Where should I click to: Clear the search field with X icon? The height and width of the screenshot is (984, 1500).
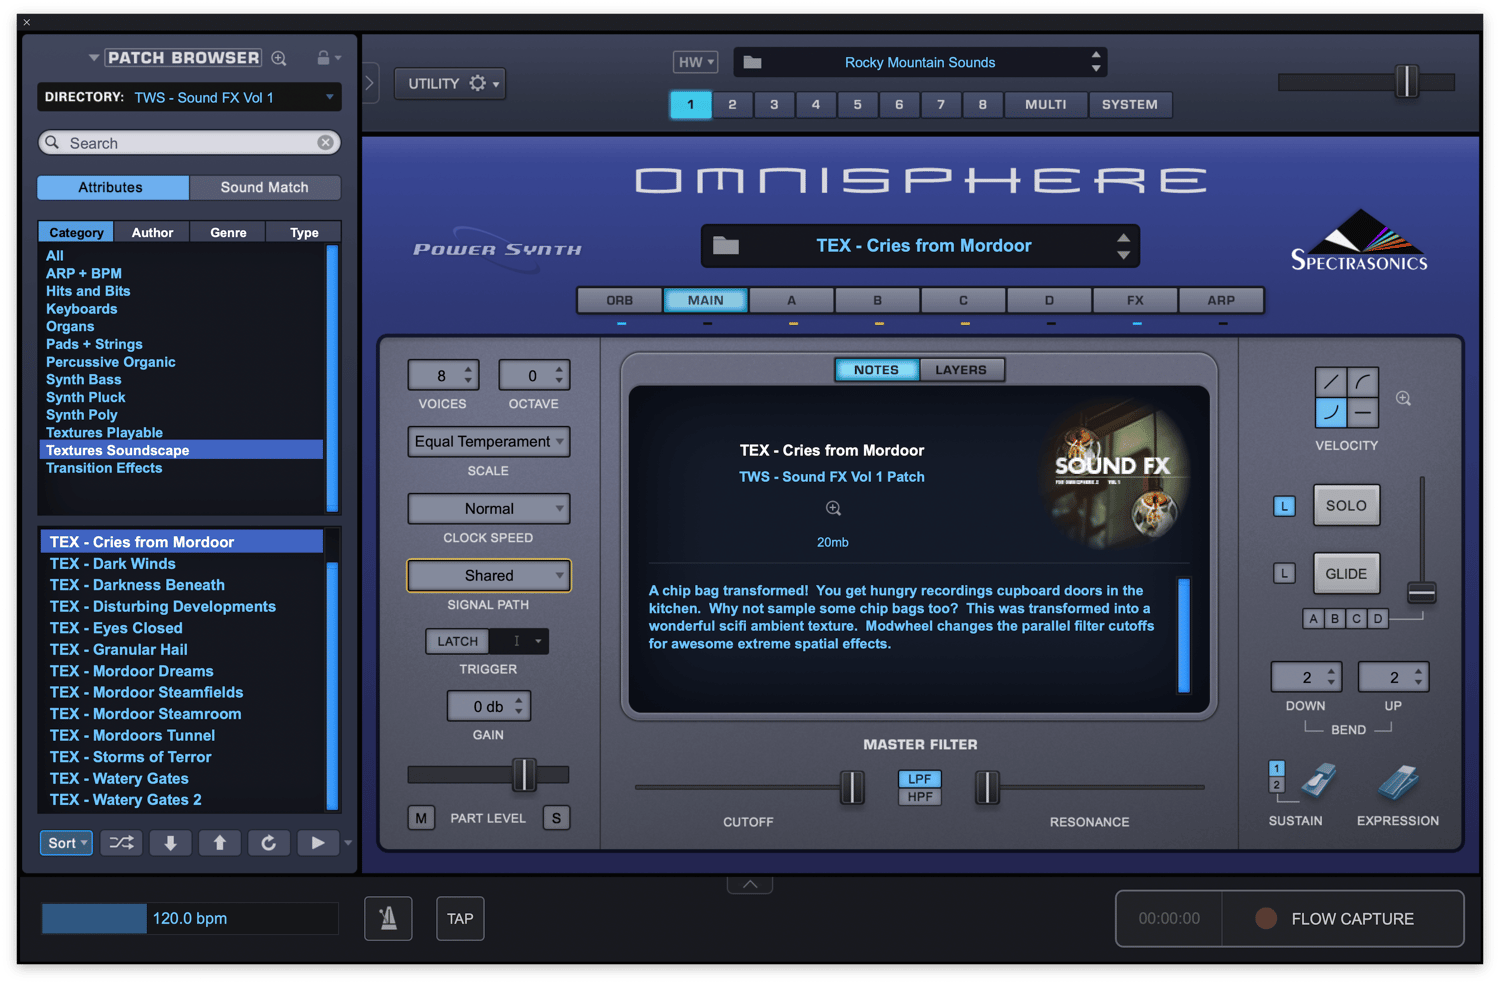(326, 143)
